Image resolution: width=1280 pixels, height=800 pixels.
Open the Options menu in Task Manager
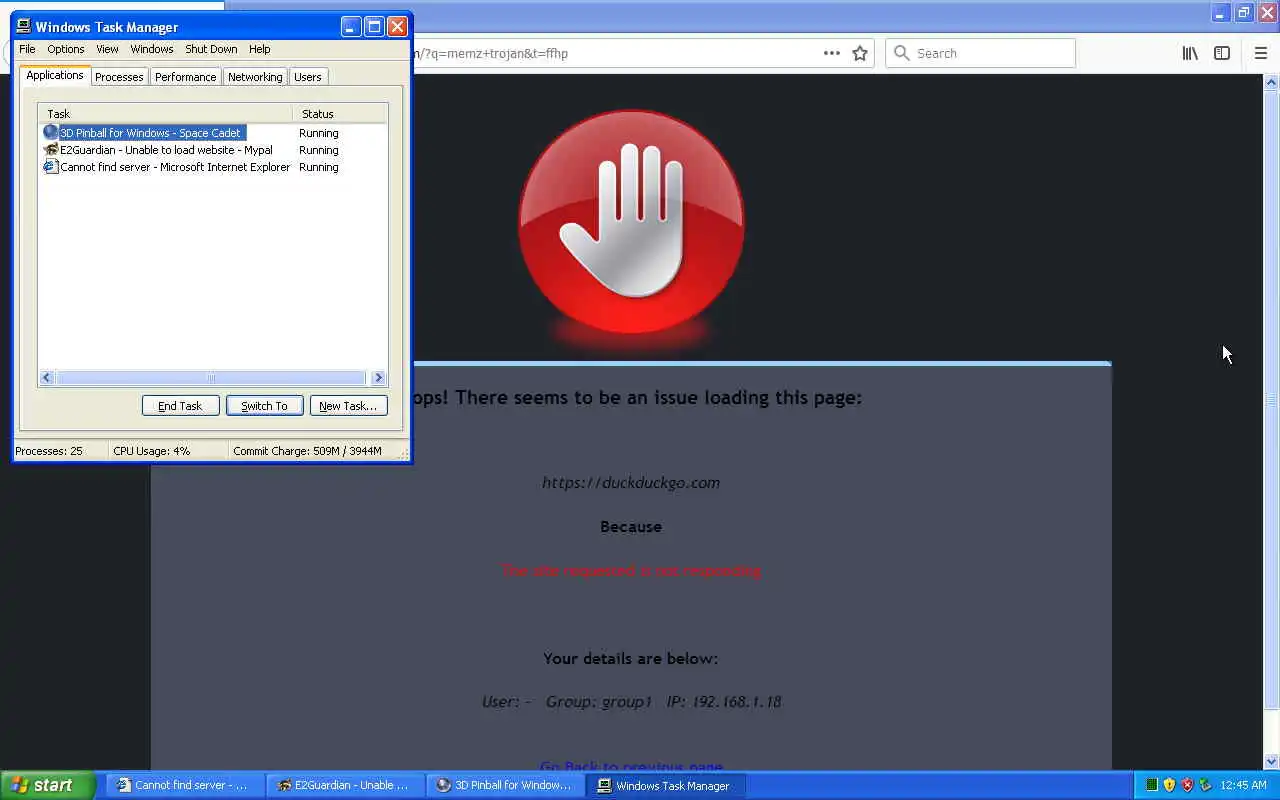click(66, 49)
